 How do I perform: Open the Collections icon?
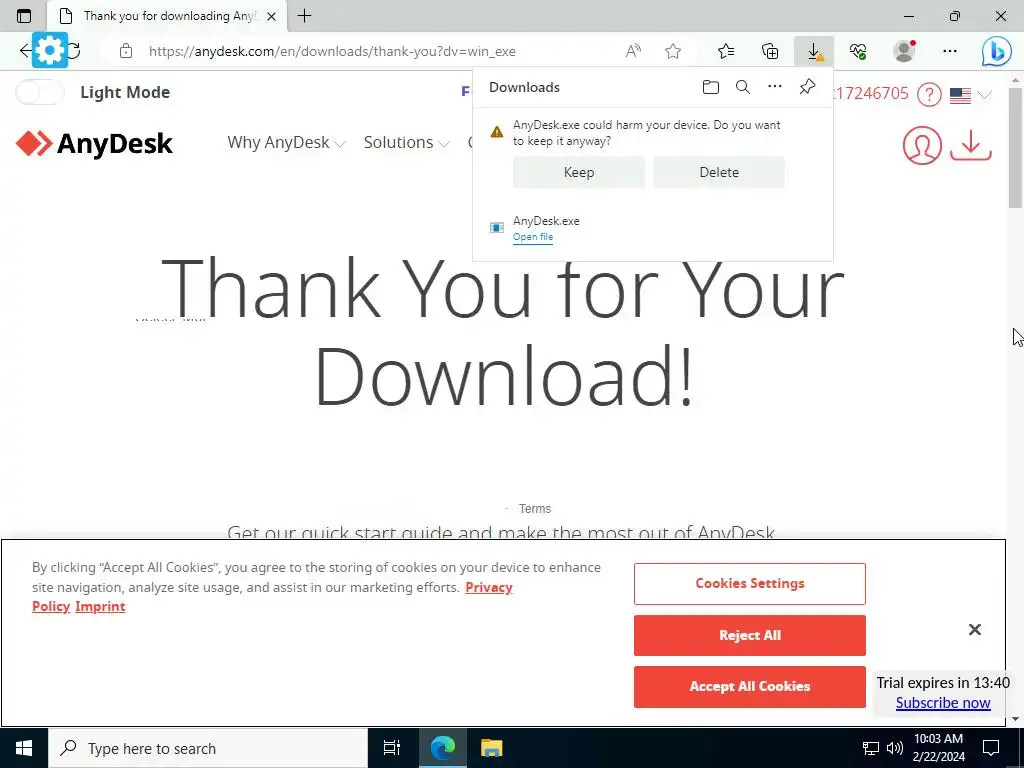[x=770, y=51]
